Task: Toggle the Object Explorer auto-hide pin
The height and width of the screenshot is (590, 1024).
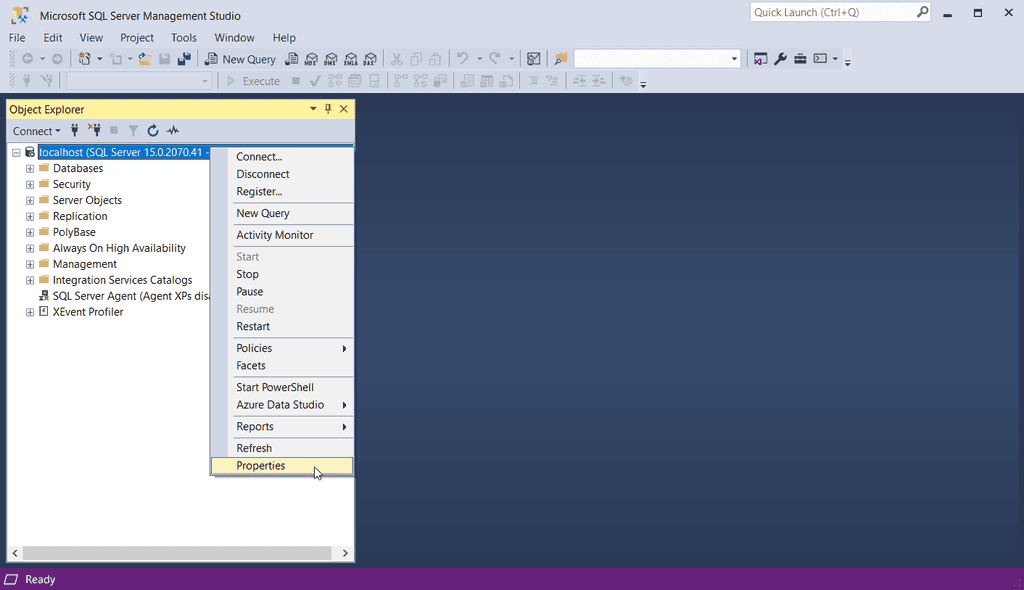Action: click(x=328, y=109)
